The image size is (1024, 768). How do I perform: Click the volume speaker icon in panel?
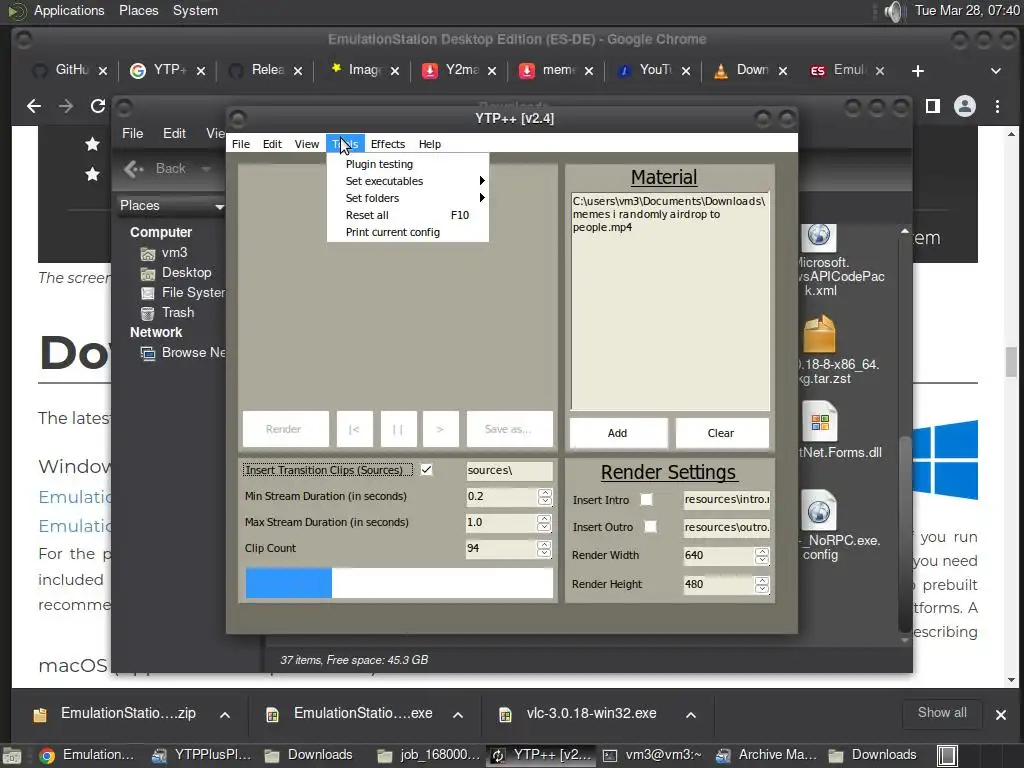point(893,11)
